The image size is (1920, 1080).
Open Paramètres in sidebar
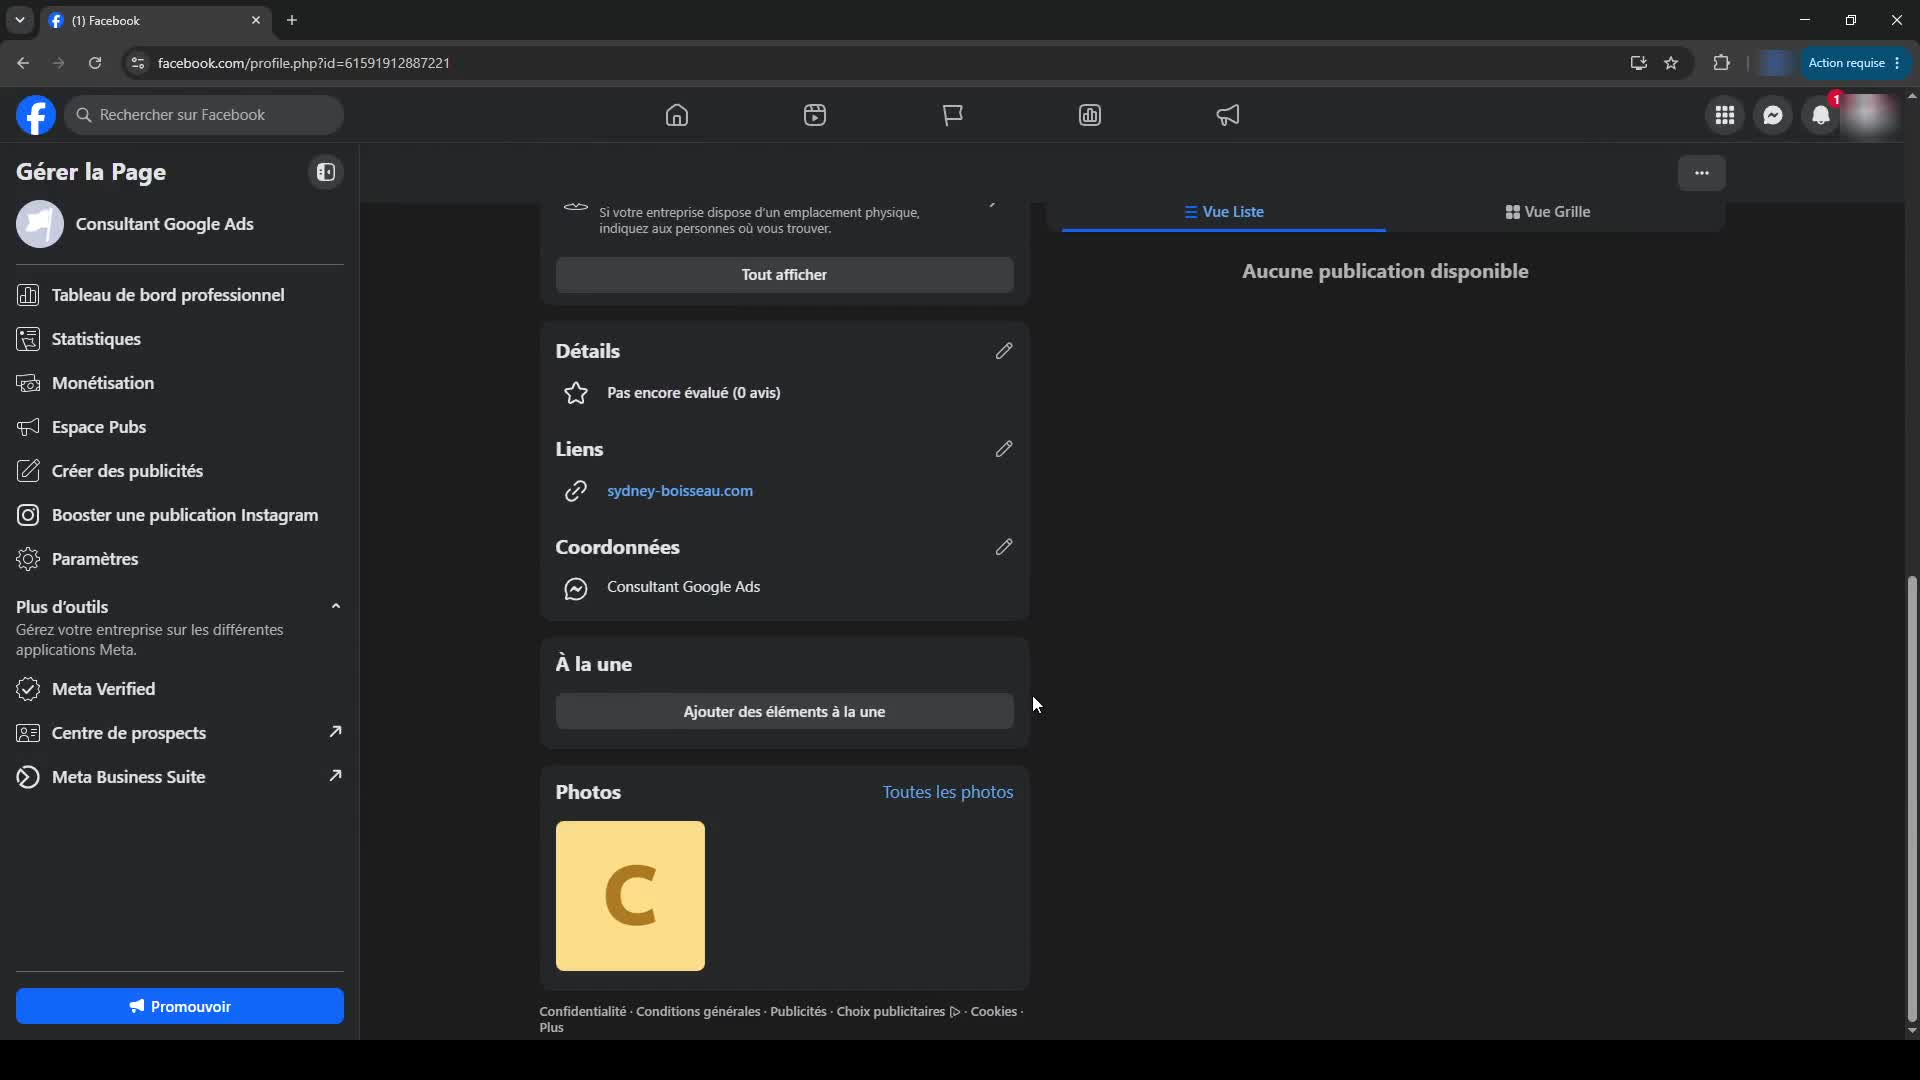click(x=180, y=559)
